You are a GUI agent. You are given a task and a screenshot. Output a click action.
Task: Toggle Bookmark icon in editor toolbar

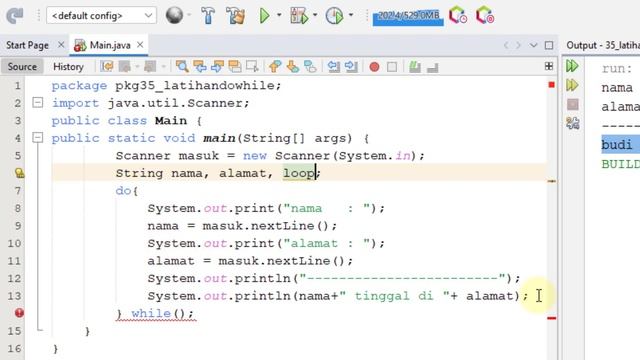[x=310, y=66]
